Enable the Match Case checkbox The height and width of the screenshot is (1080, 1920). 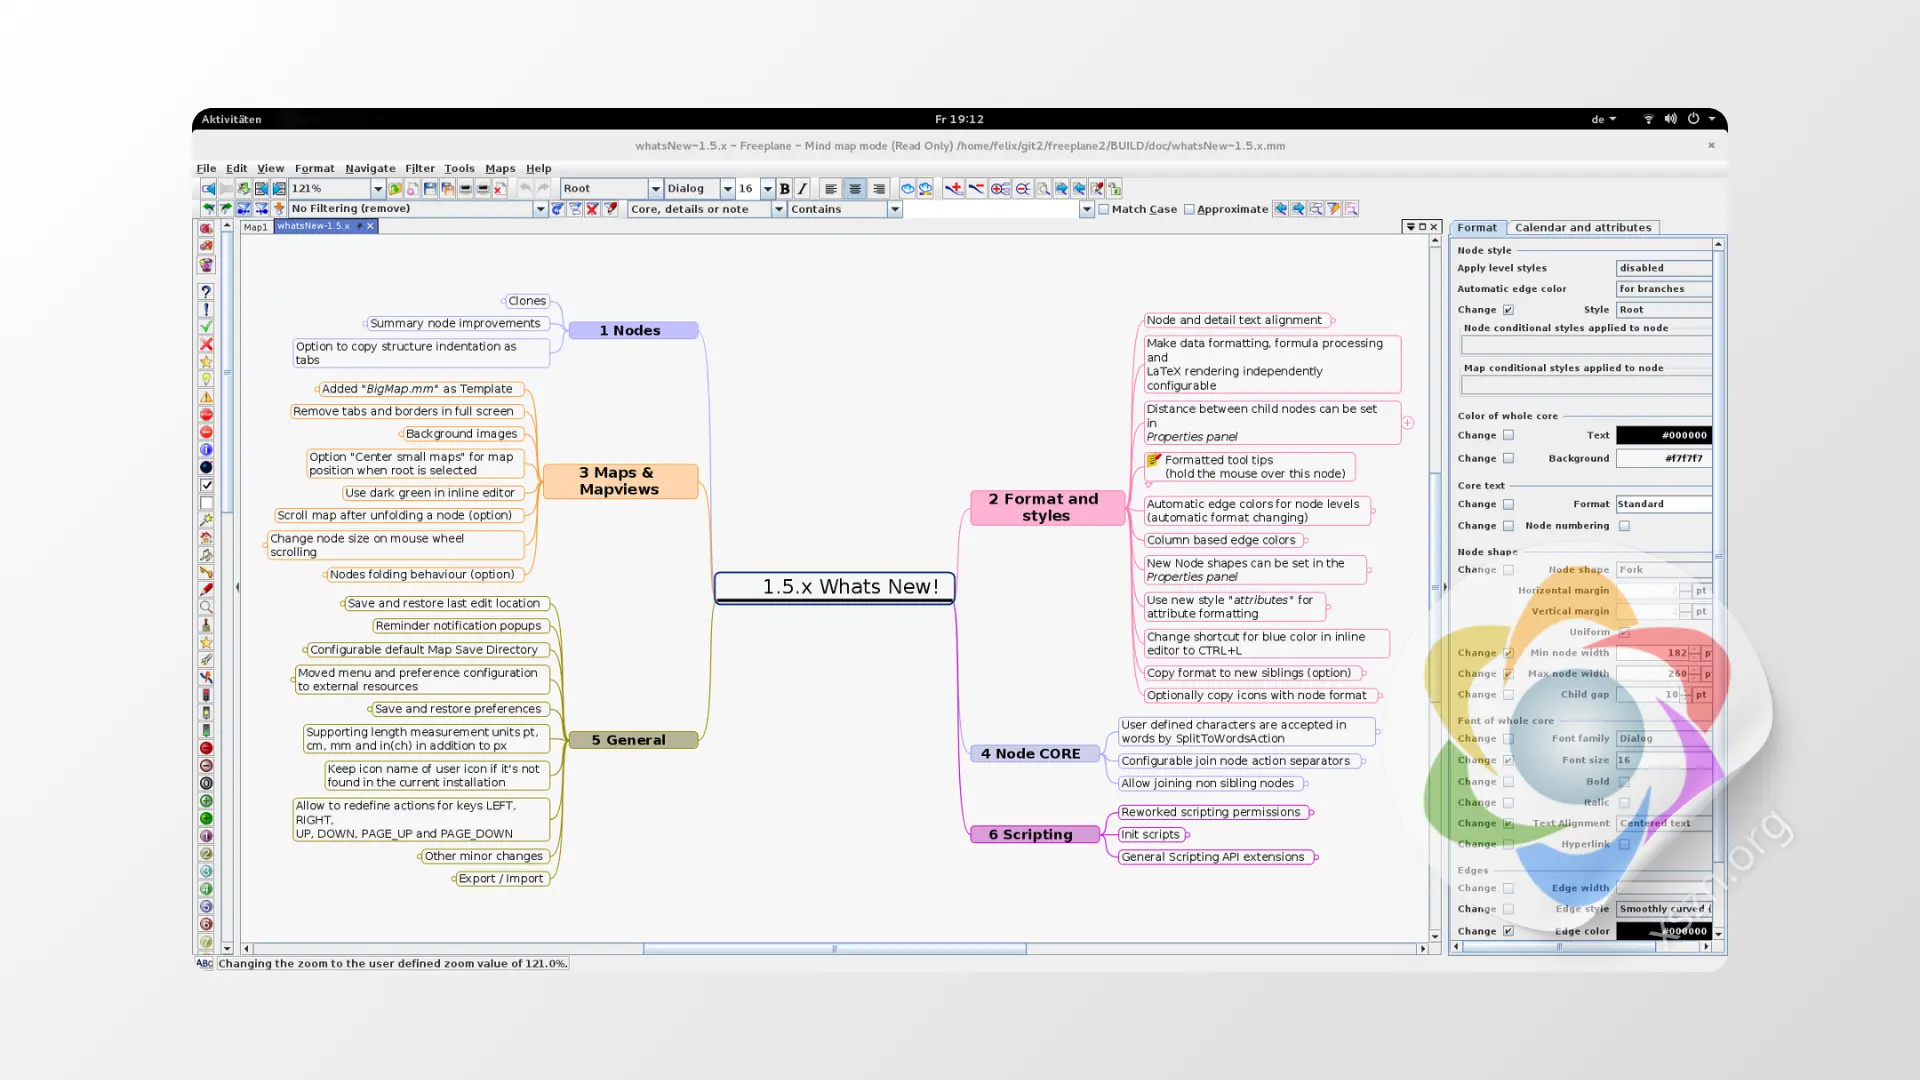(1104, 209)
